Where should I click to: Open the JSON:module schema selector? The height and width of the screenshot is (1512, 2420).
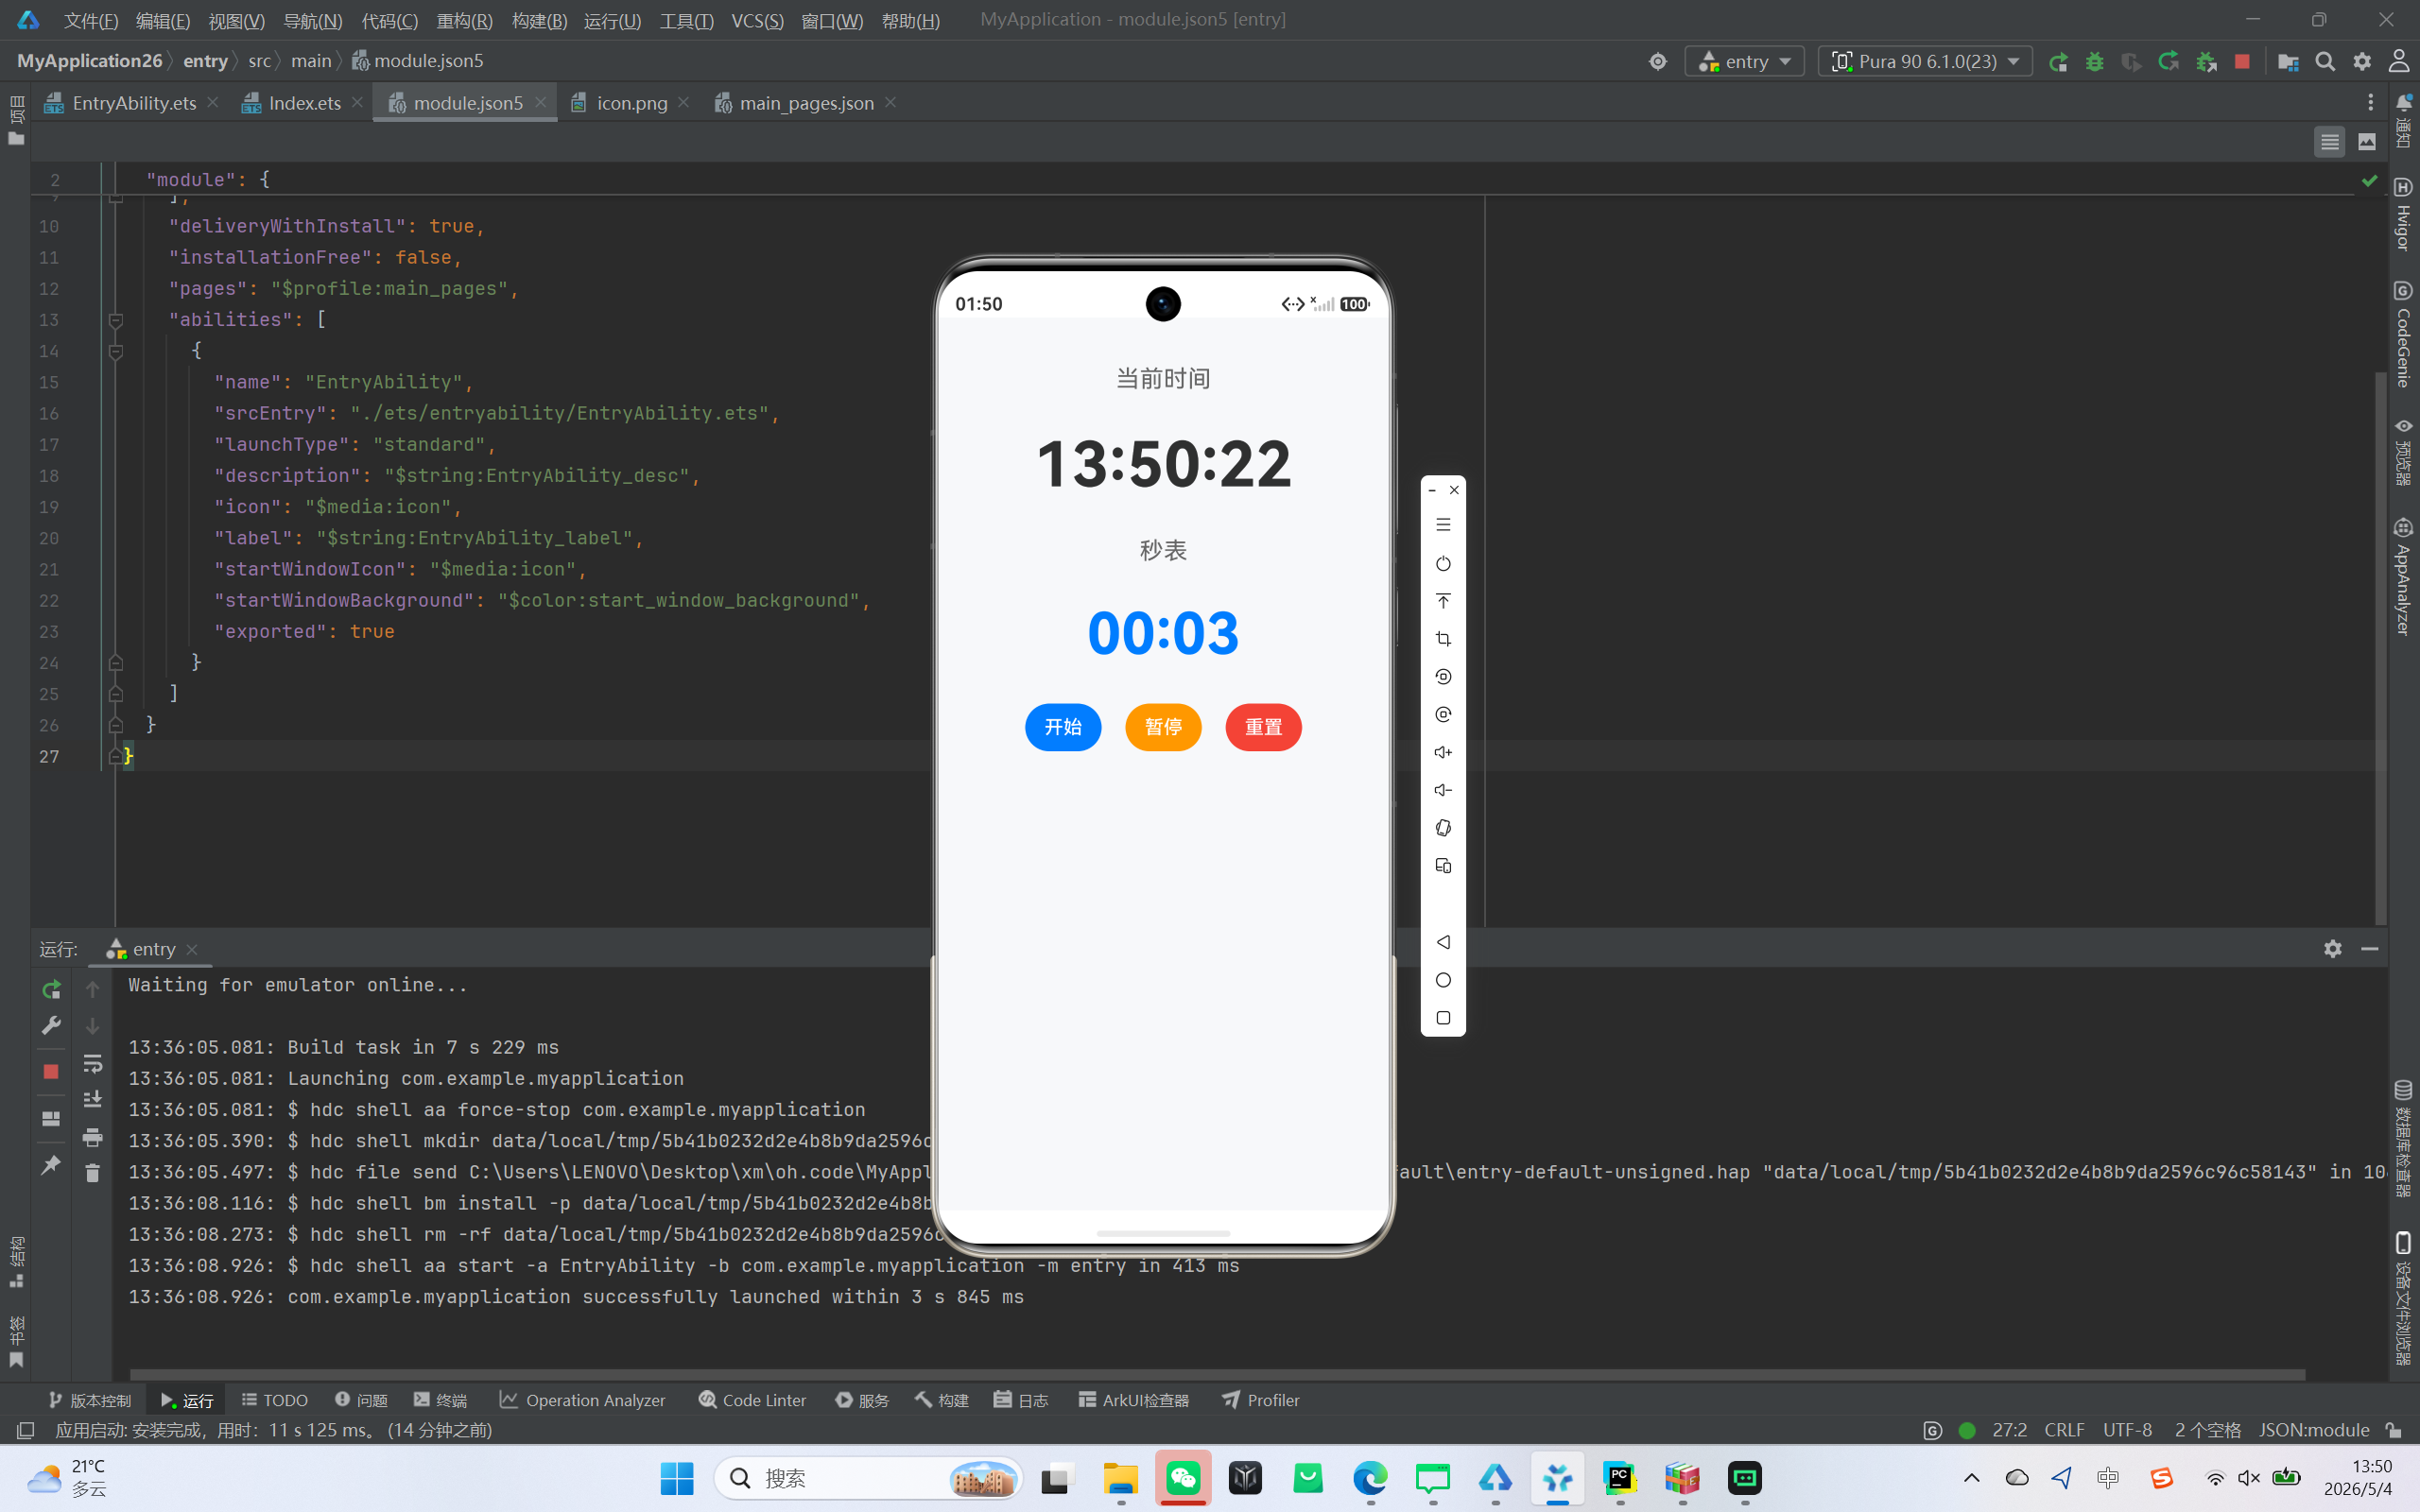point(2314,1430)
